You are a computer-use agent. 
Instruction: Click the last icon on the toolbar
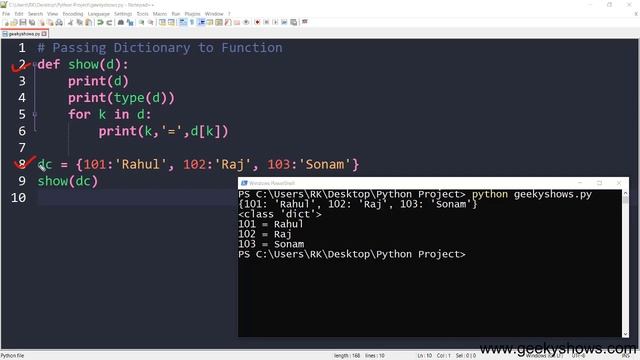pos(304,22)
